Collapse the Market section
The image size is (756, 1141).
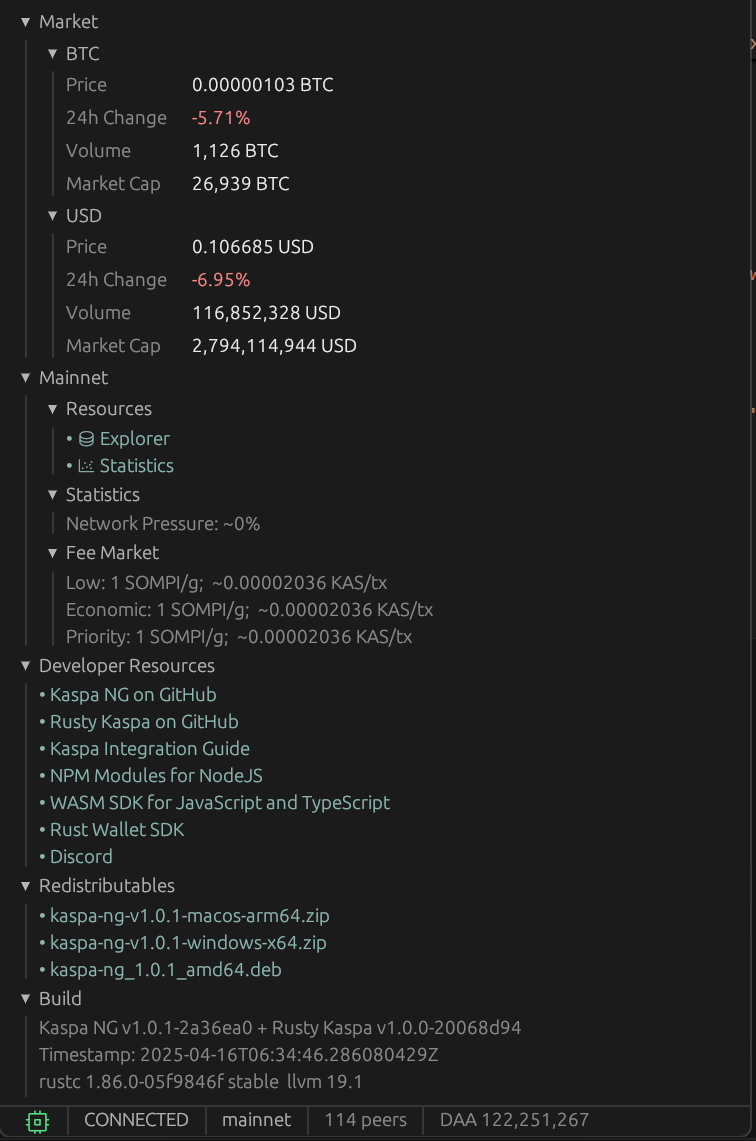pos(26,22)
